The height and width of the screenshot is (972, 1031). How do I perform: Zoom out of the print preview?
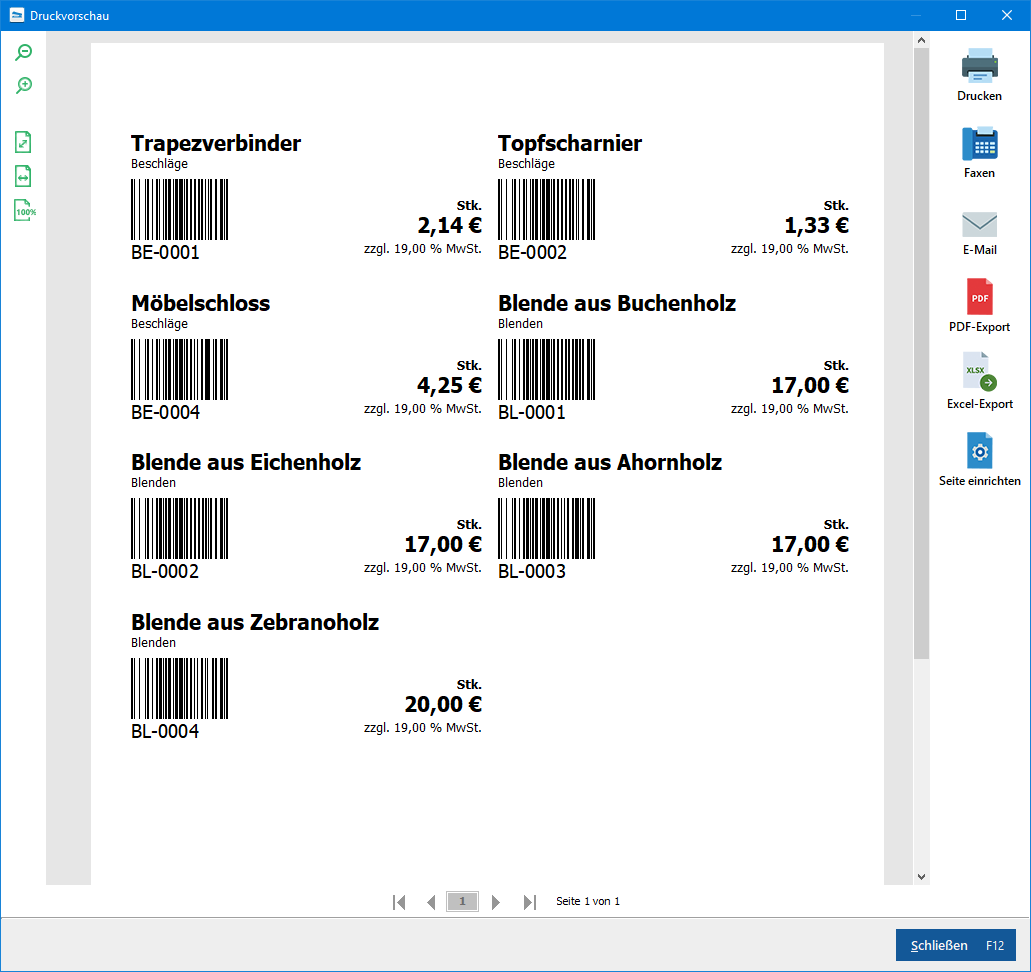(x=24, y=53)
